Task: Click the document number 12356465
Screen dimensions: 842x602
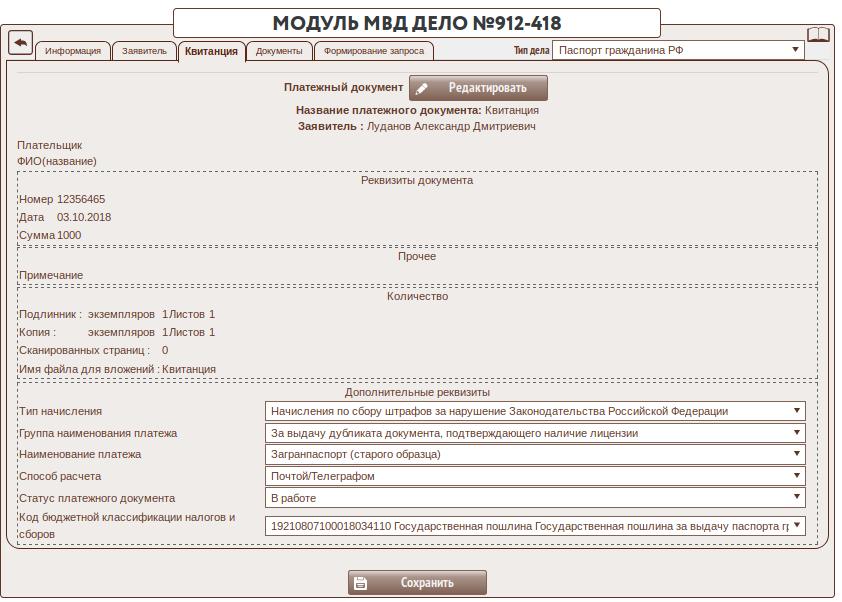Action: pos(81,199)
